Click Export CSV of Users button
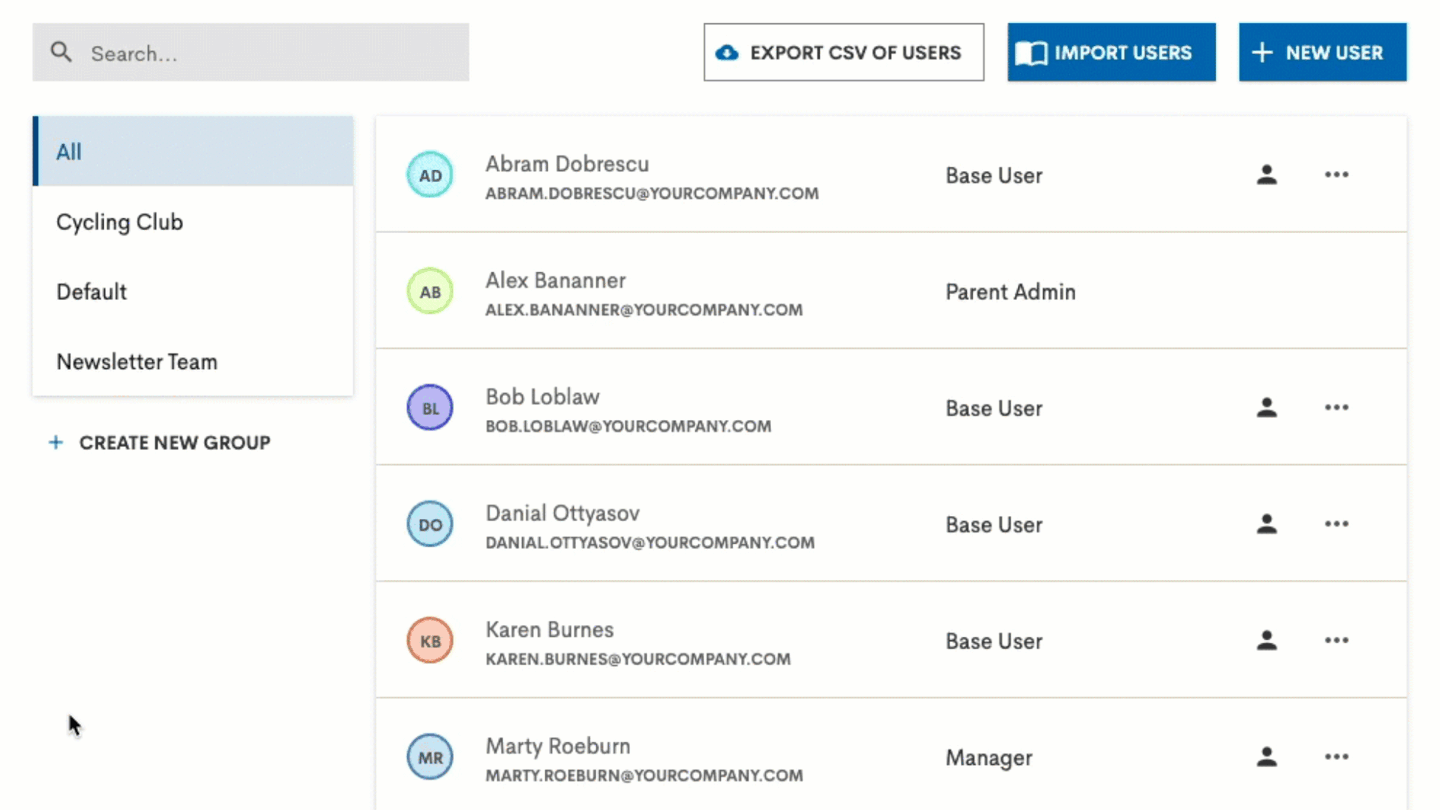 pos(844,53)
